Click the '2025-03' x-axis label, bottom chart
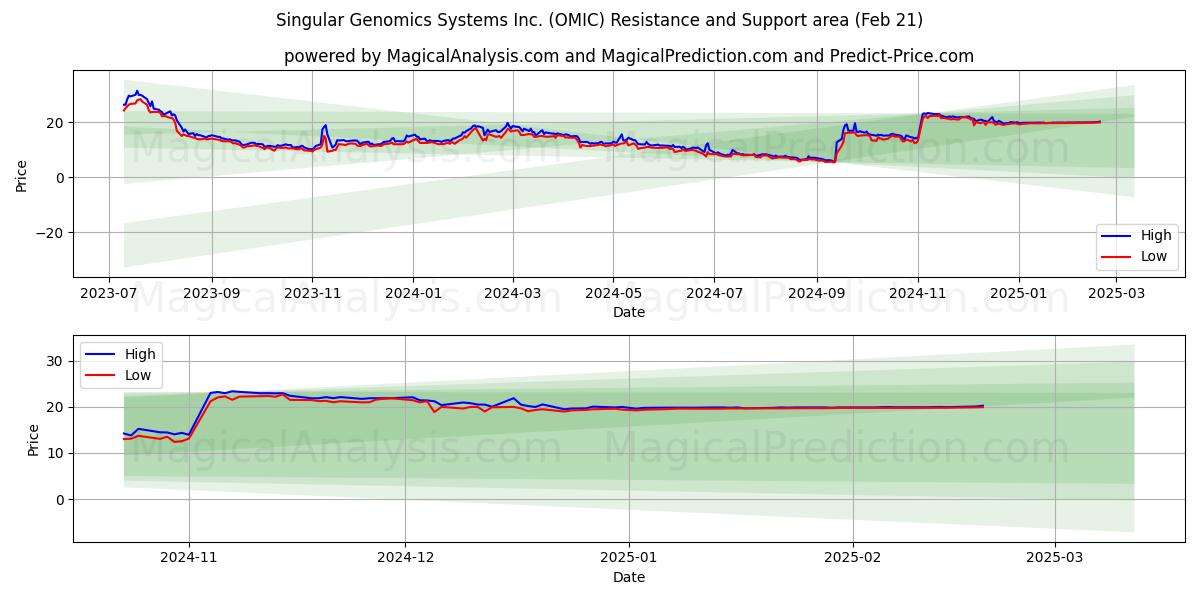 click(x=1055, y=558)
